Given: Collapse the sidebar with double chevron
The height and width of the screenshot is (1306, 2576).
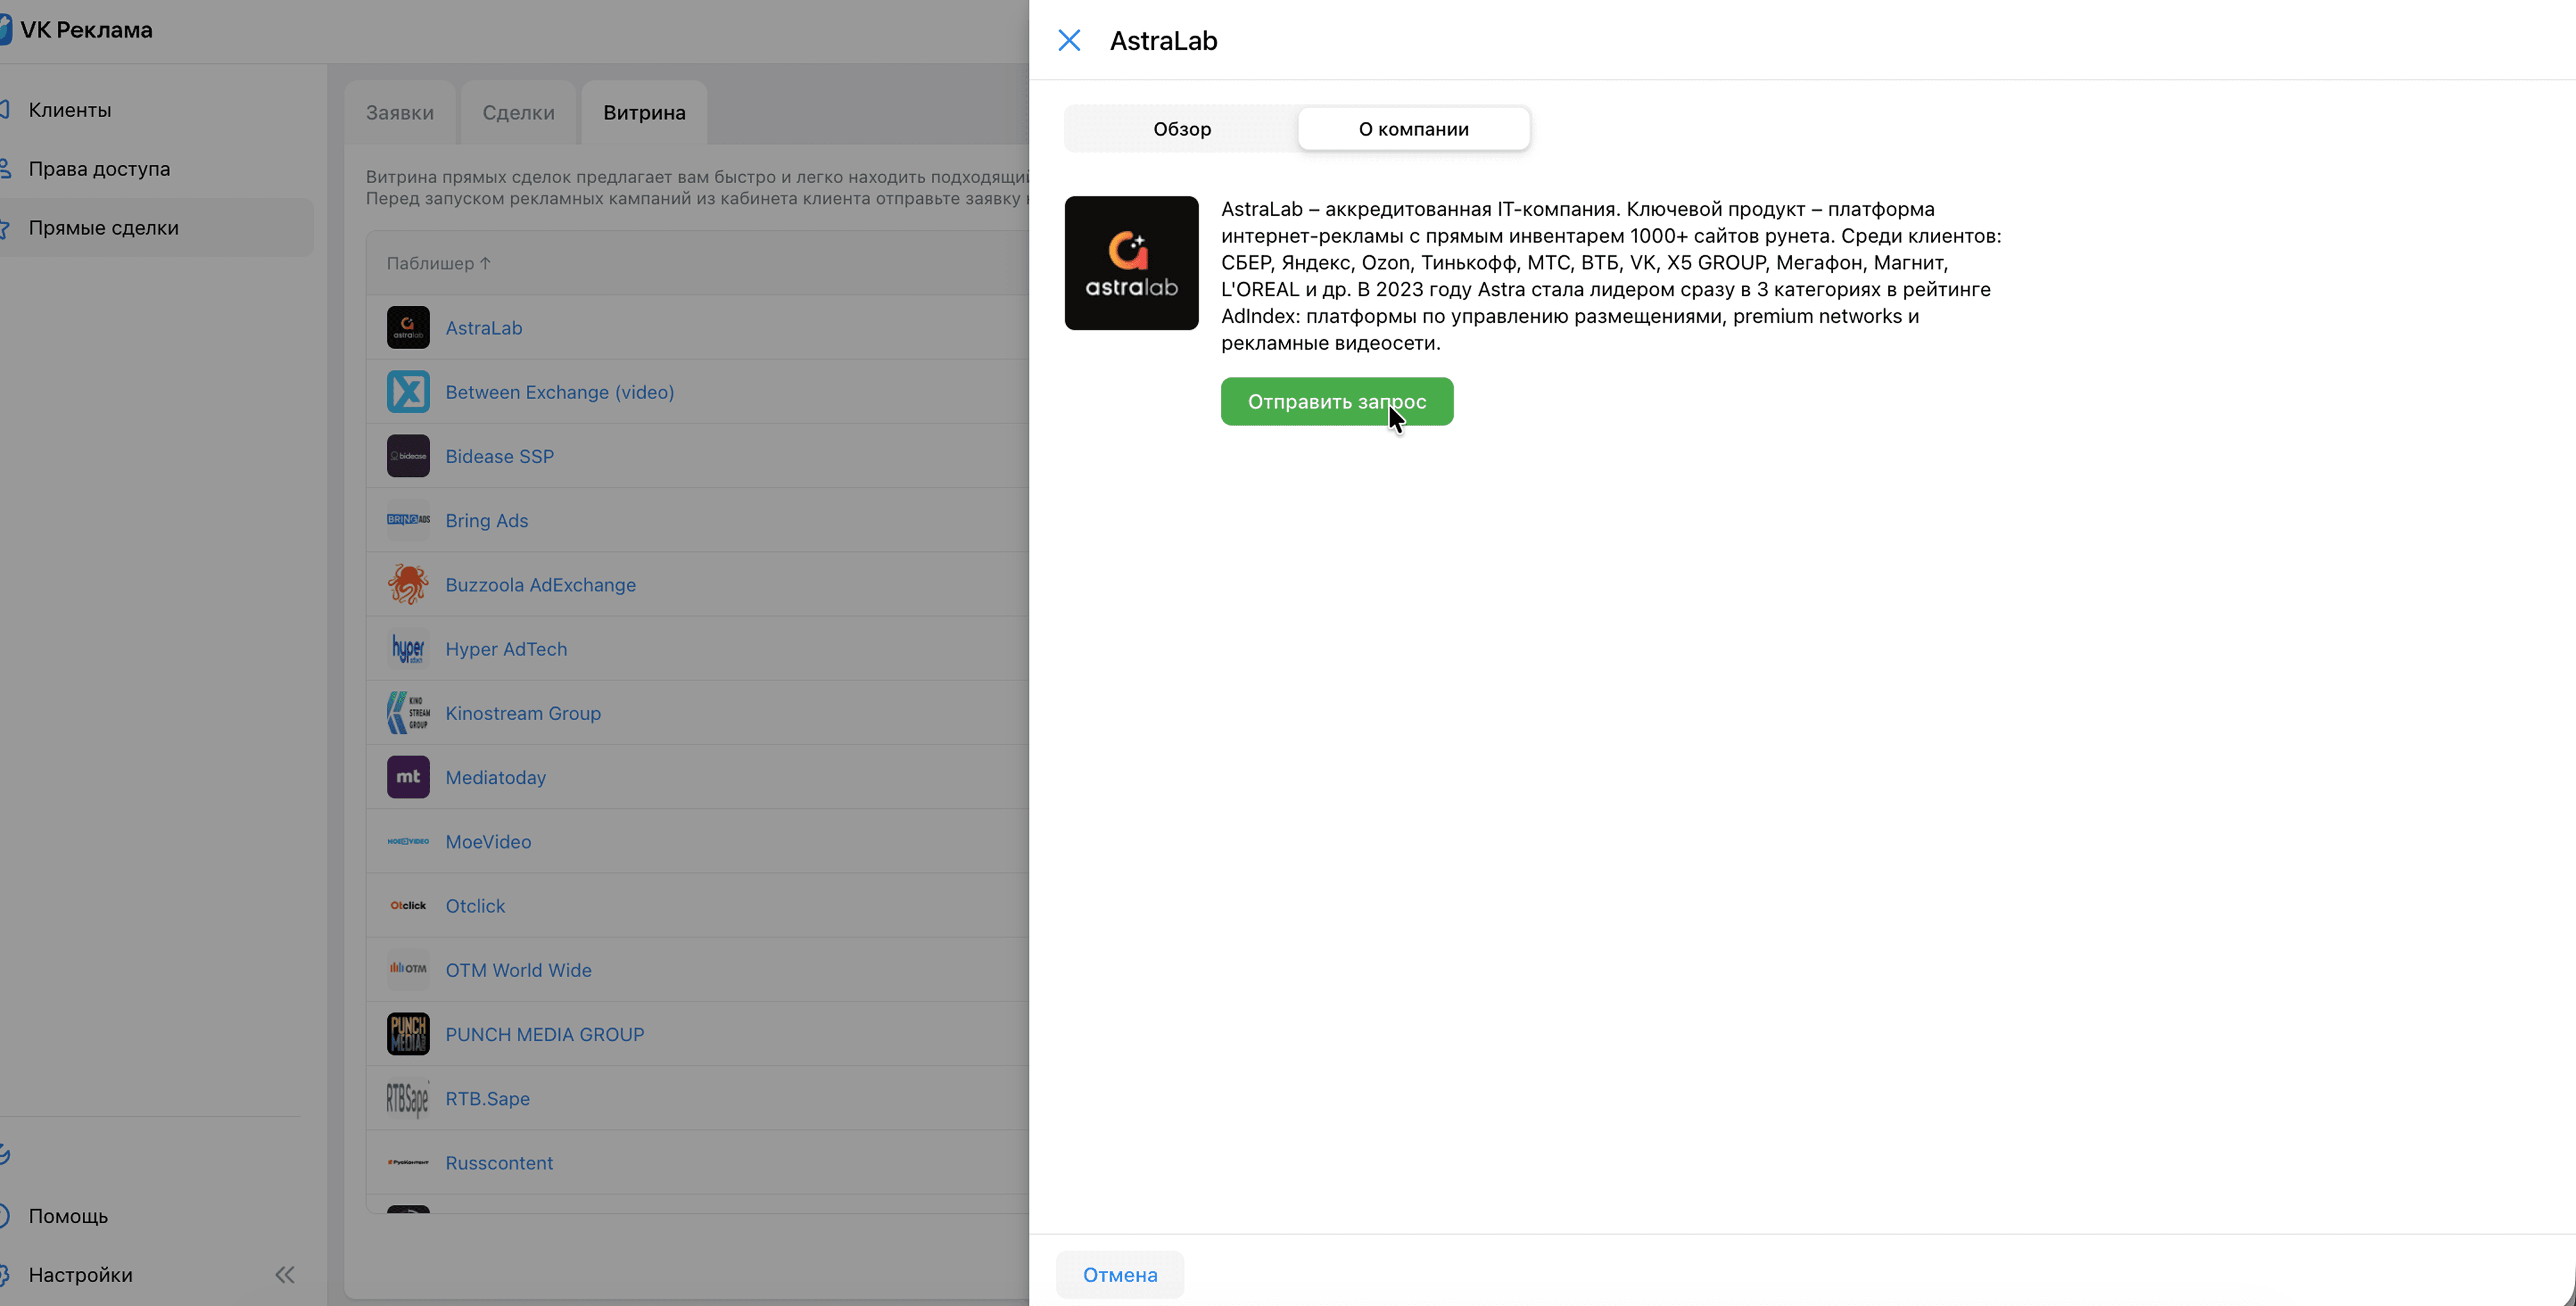Looking at the screenshot, I should (285, 1275).
